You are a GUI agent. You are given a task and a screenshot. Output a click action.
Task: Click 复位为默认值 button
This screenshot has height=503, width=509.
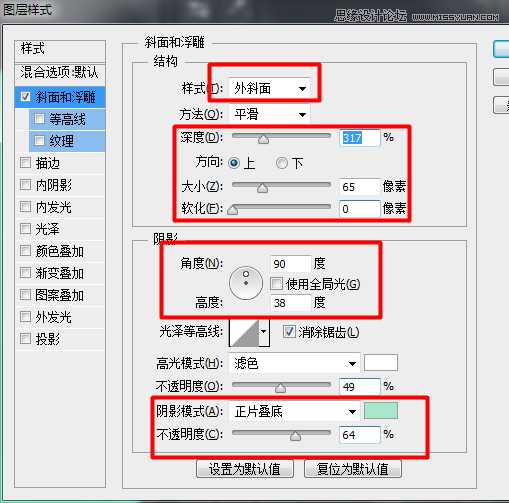[353, 469]
